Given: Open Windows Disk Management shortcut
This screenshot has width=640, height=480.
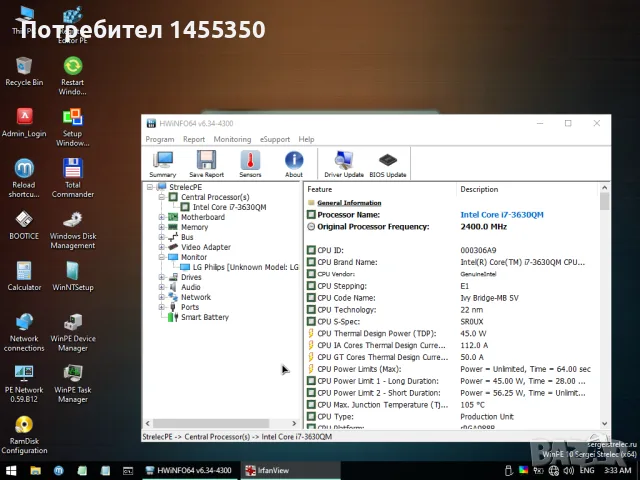Looking at the screenshot, I should [73, 230].
